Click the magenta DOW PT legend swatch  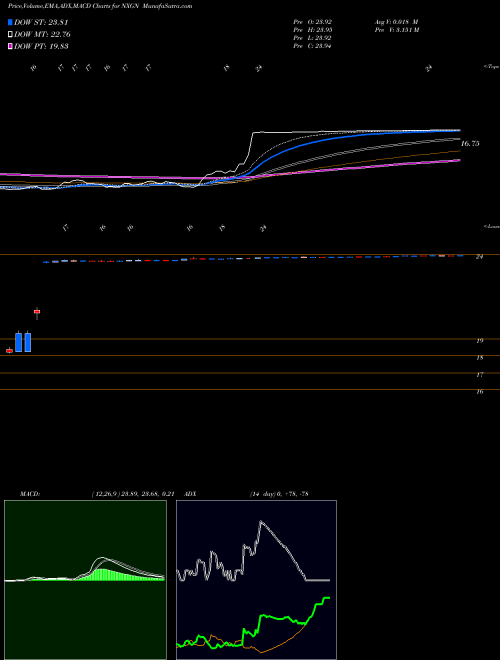[x=10, y=46]
